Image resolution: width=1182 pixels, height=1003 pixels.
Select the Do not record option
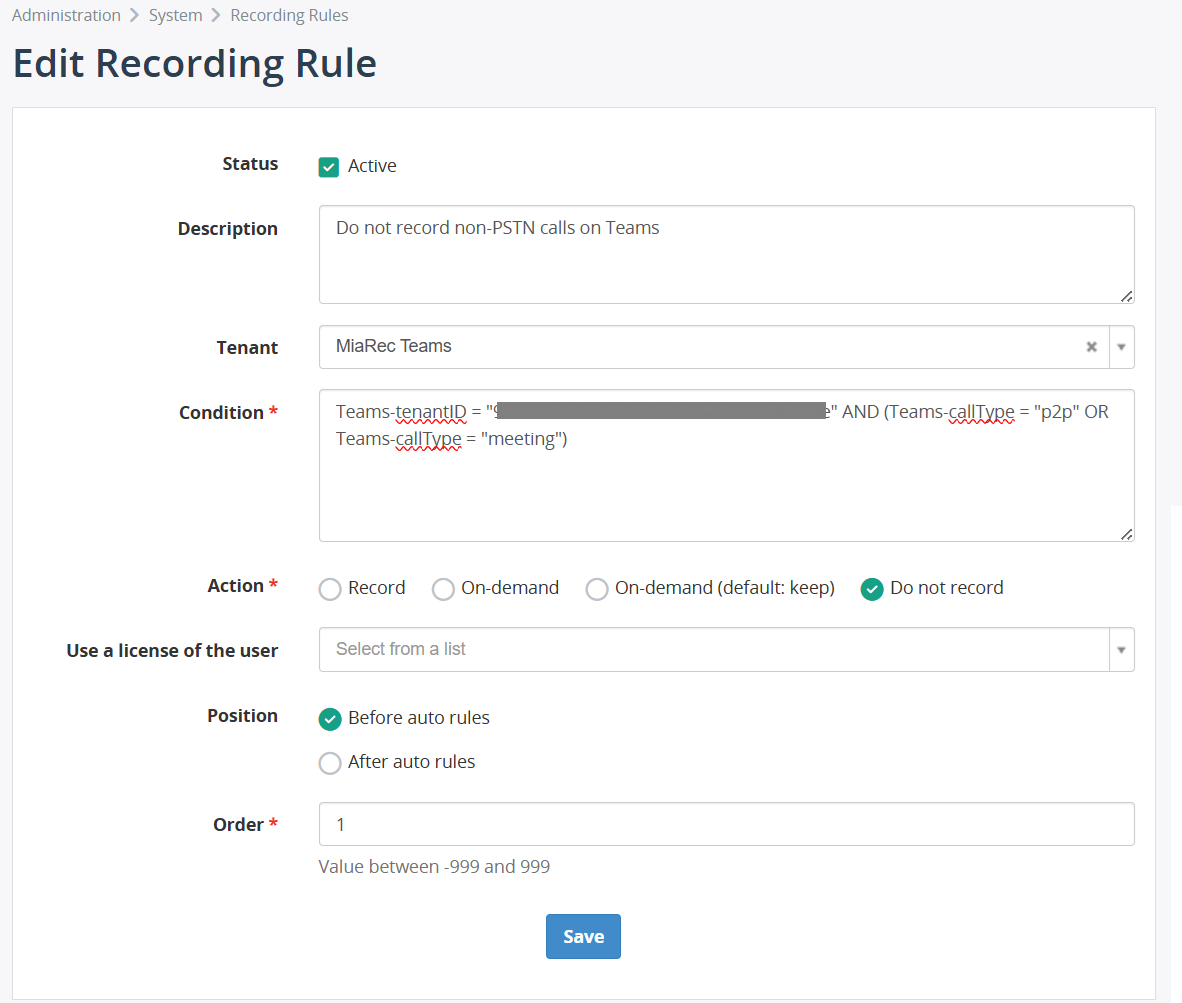pos(872,589)
